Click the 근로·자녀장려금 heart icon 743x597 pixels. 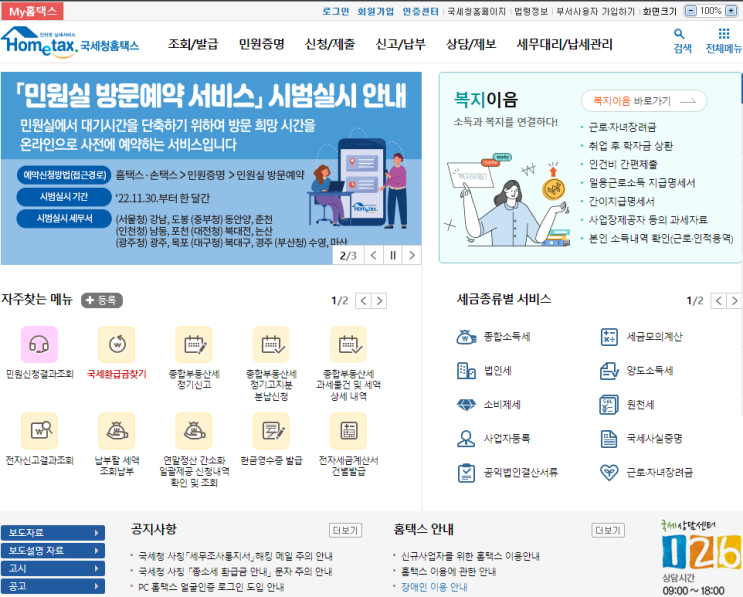click(609, 472)
